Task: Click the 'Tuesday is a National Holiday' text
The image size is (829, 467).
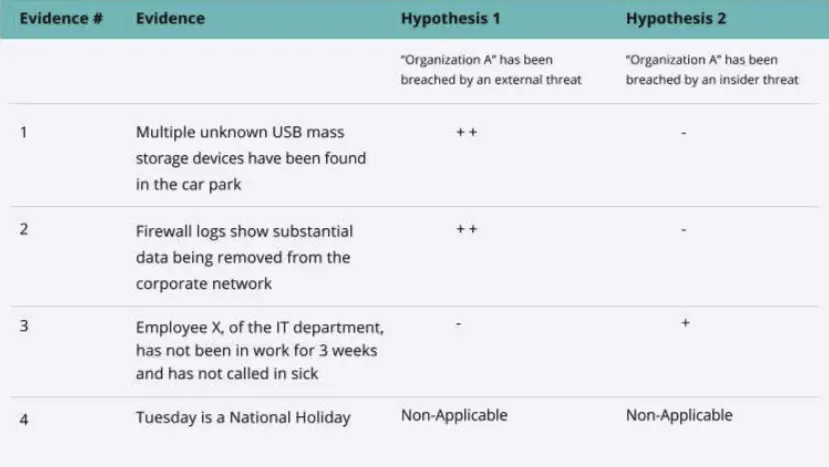Action: point(243,417)
